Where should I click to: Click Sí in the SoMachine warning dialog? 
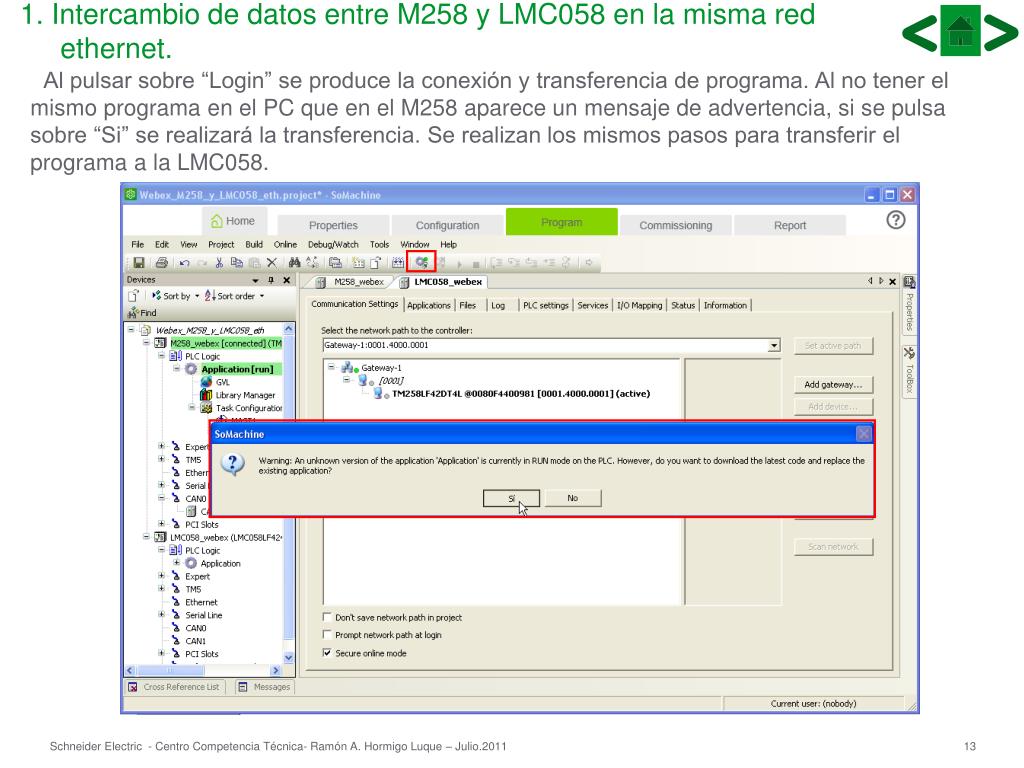pos(511,498)
